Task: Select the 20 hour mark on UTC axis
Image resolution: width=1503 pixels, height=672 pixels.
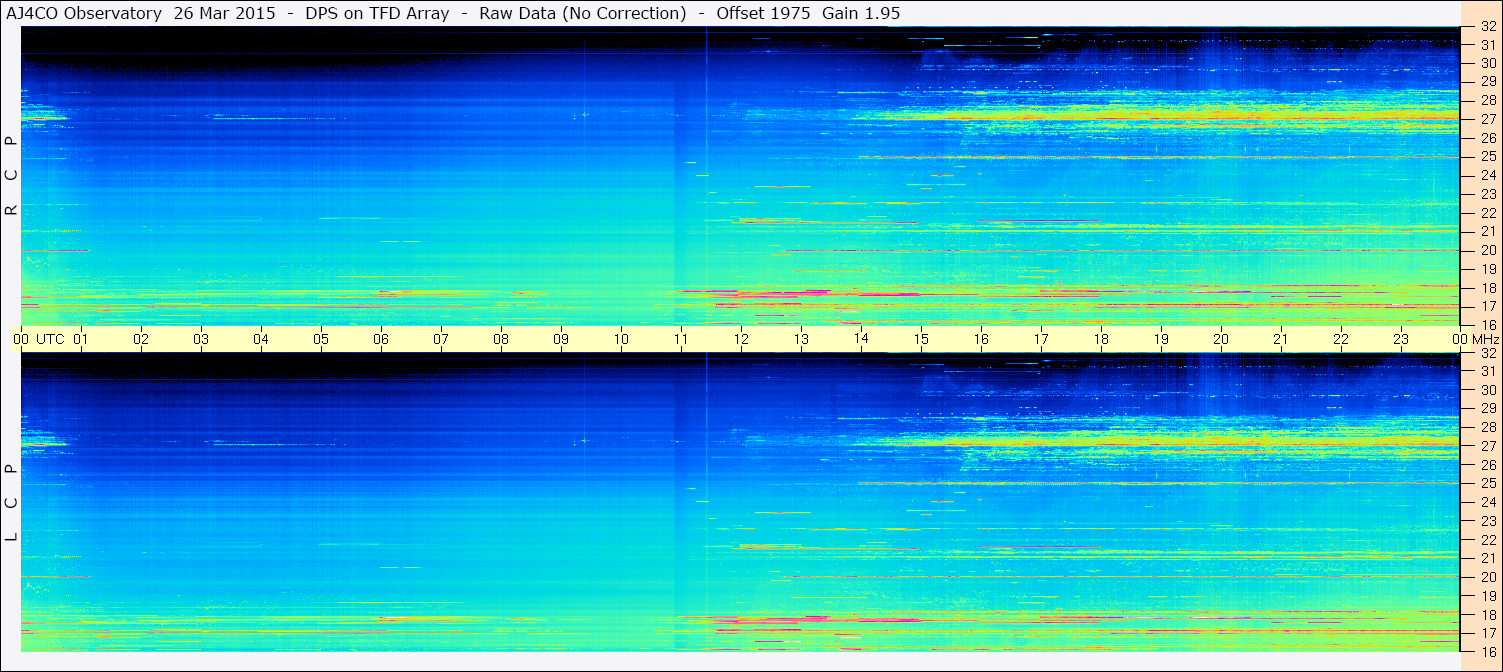Action: pyautogui.click(x=1221, y=339)
